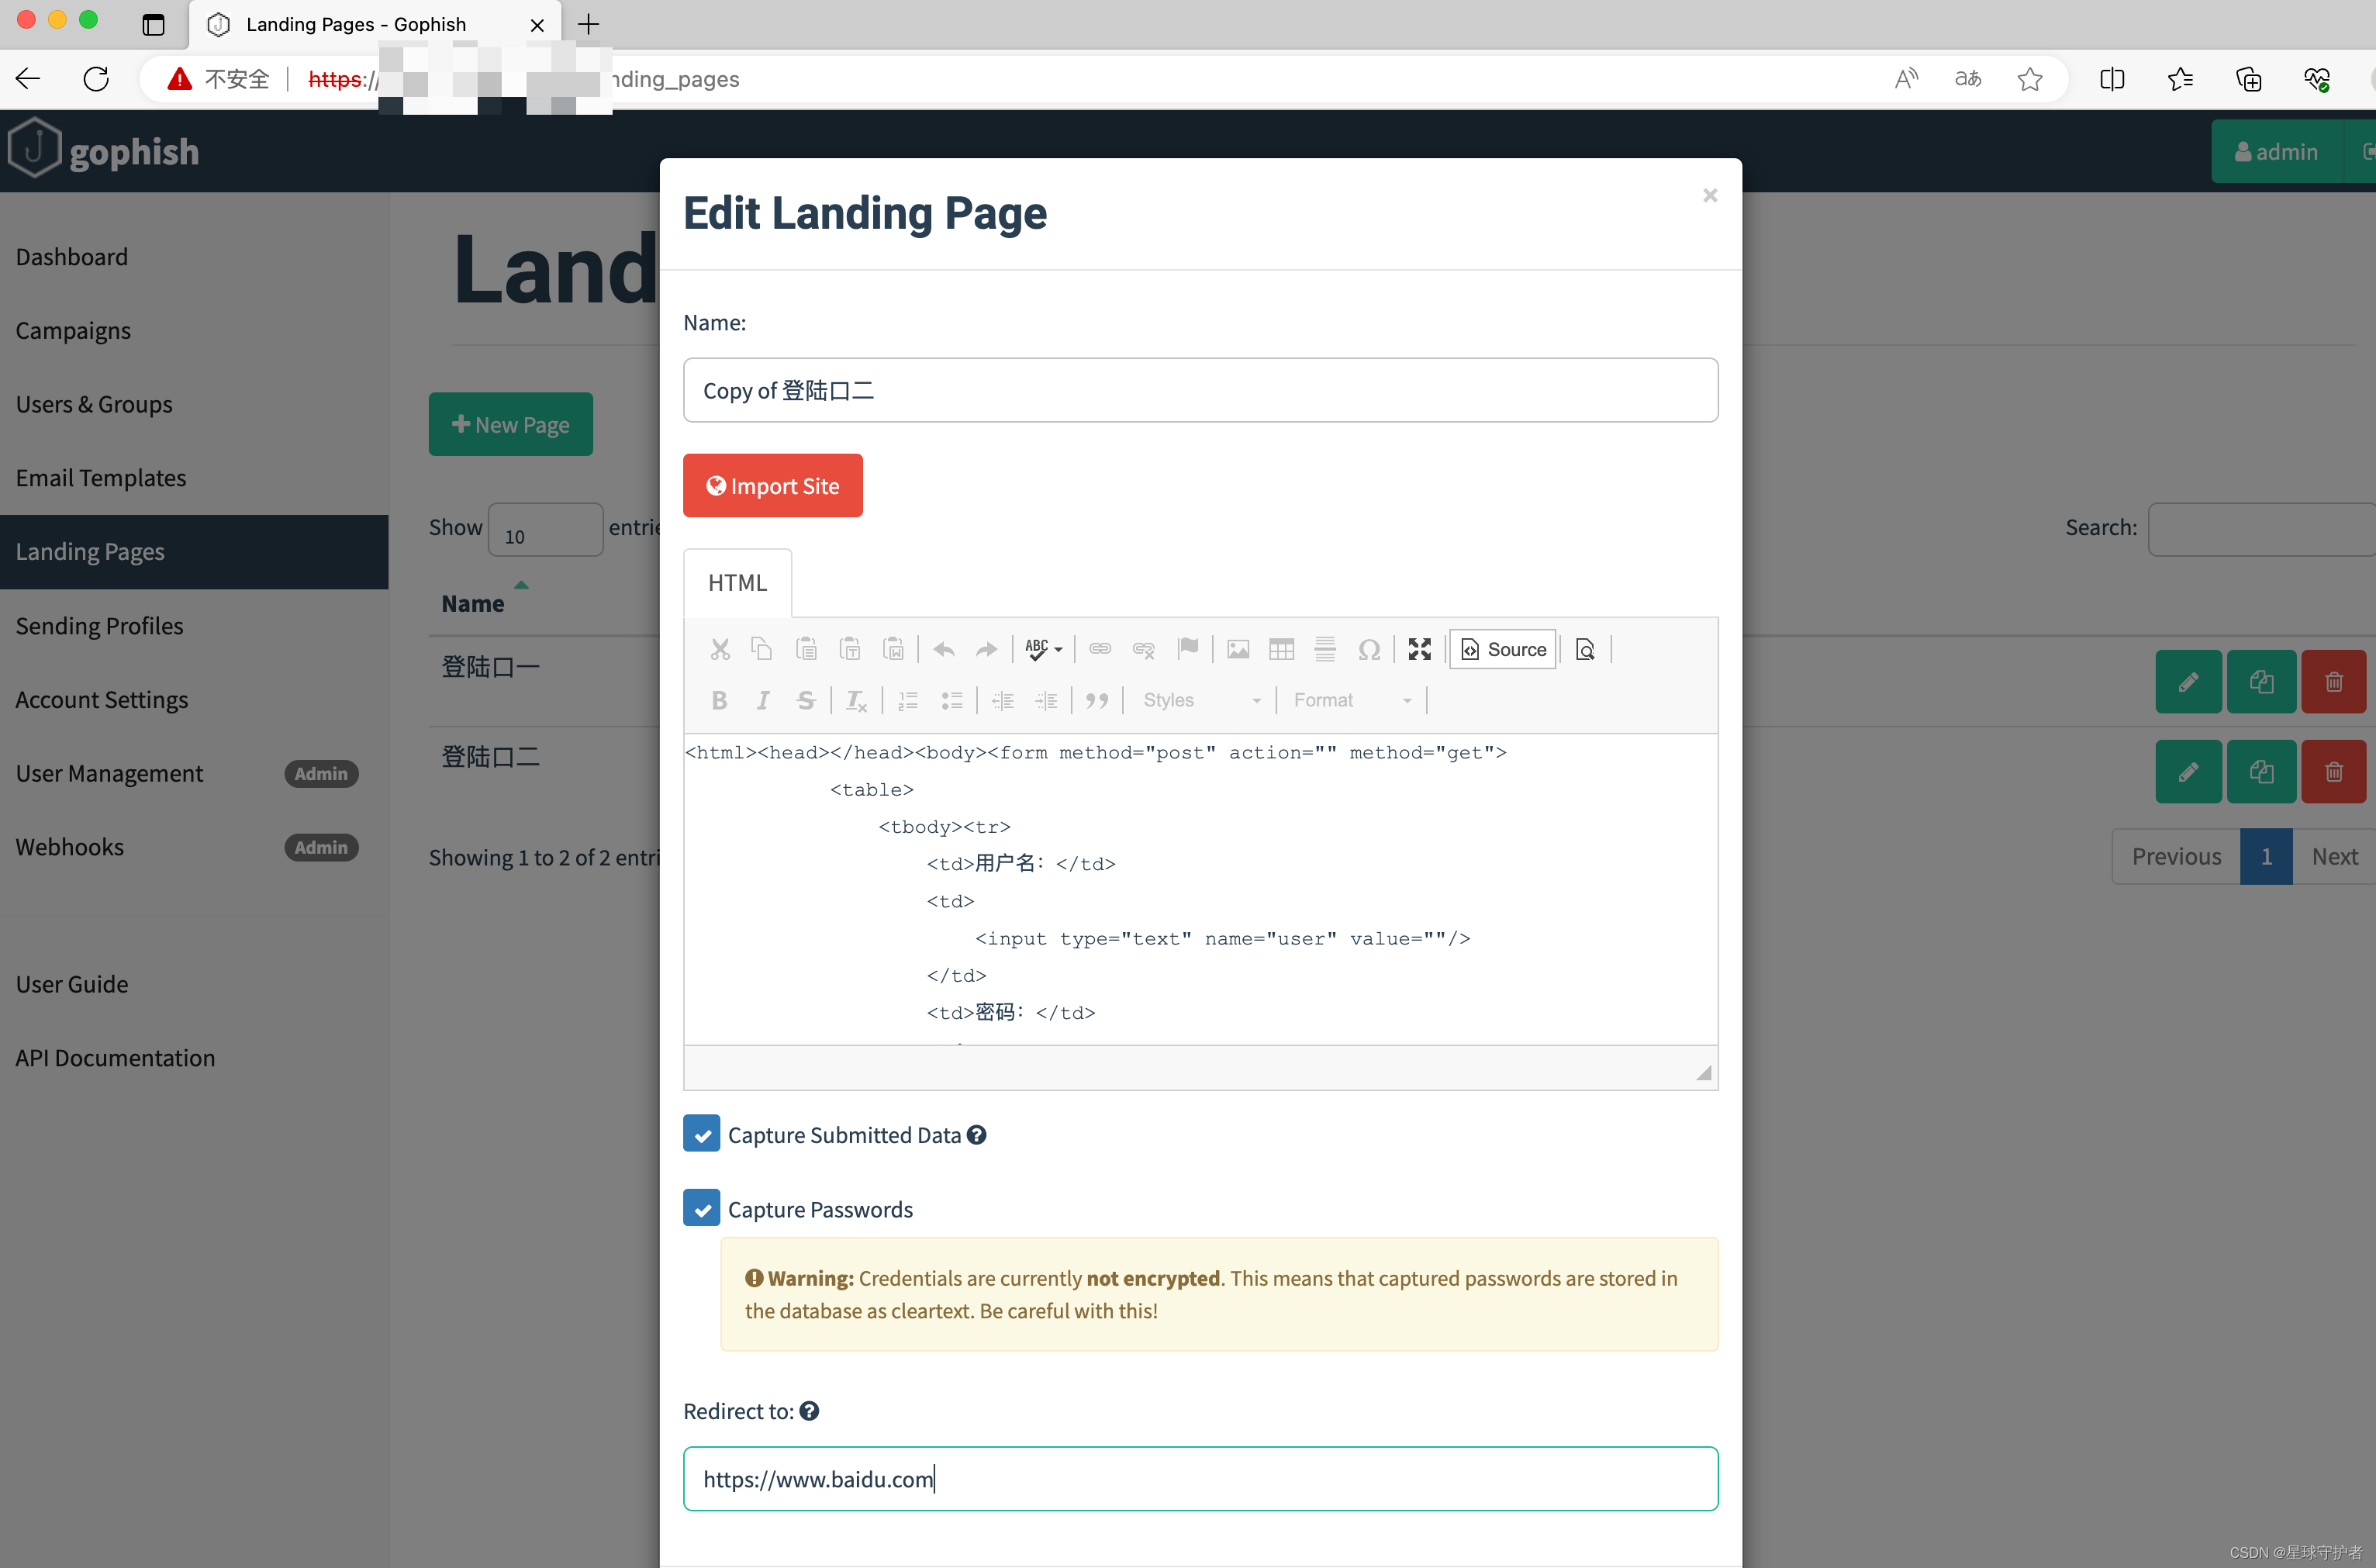Open the Show entries dropdown
Viewport: 2376px width, 1568px height.
545,530
